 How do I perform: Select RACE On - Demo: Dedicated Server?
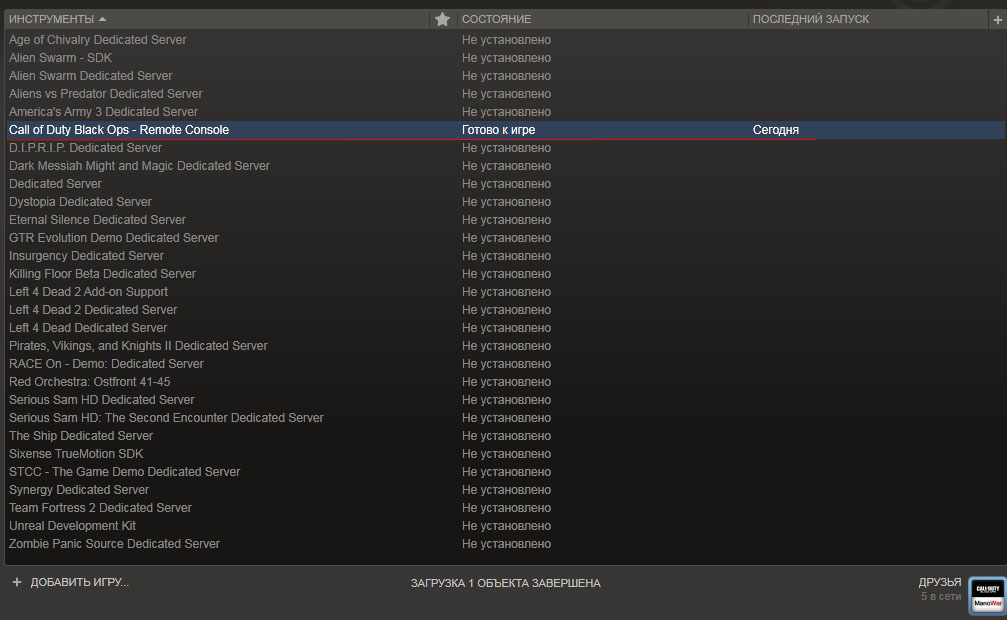(106, 364)
